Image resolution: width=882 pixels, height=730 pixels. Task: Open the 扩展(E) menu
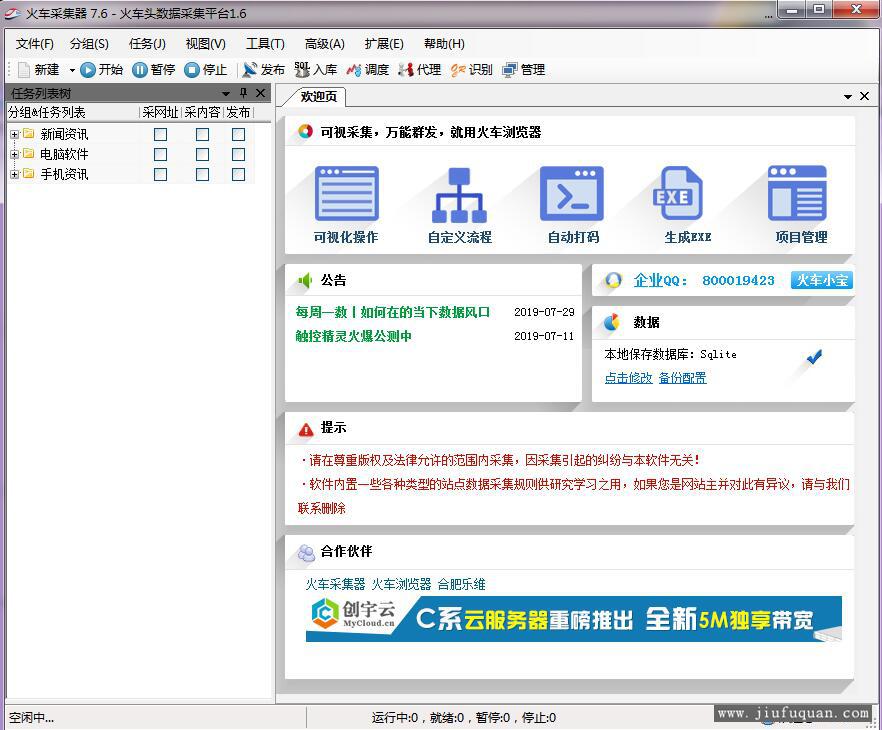[x=384, y=43]
